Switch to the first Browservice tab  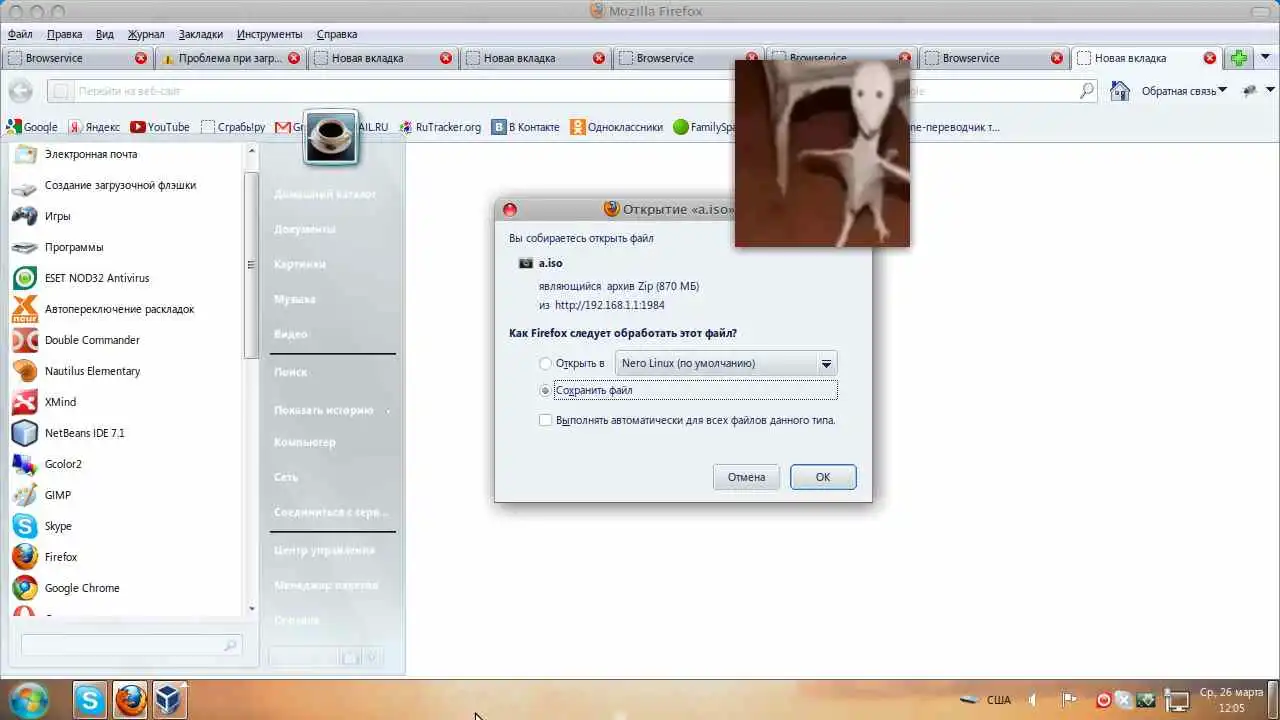point(77,58)
